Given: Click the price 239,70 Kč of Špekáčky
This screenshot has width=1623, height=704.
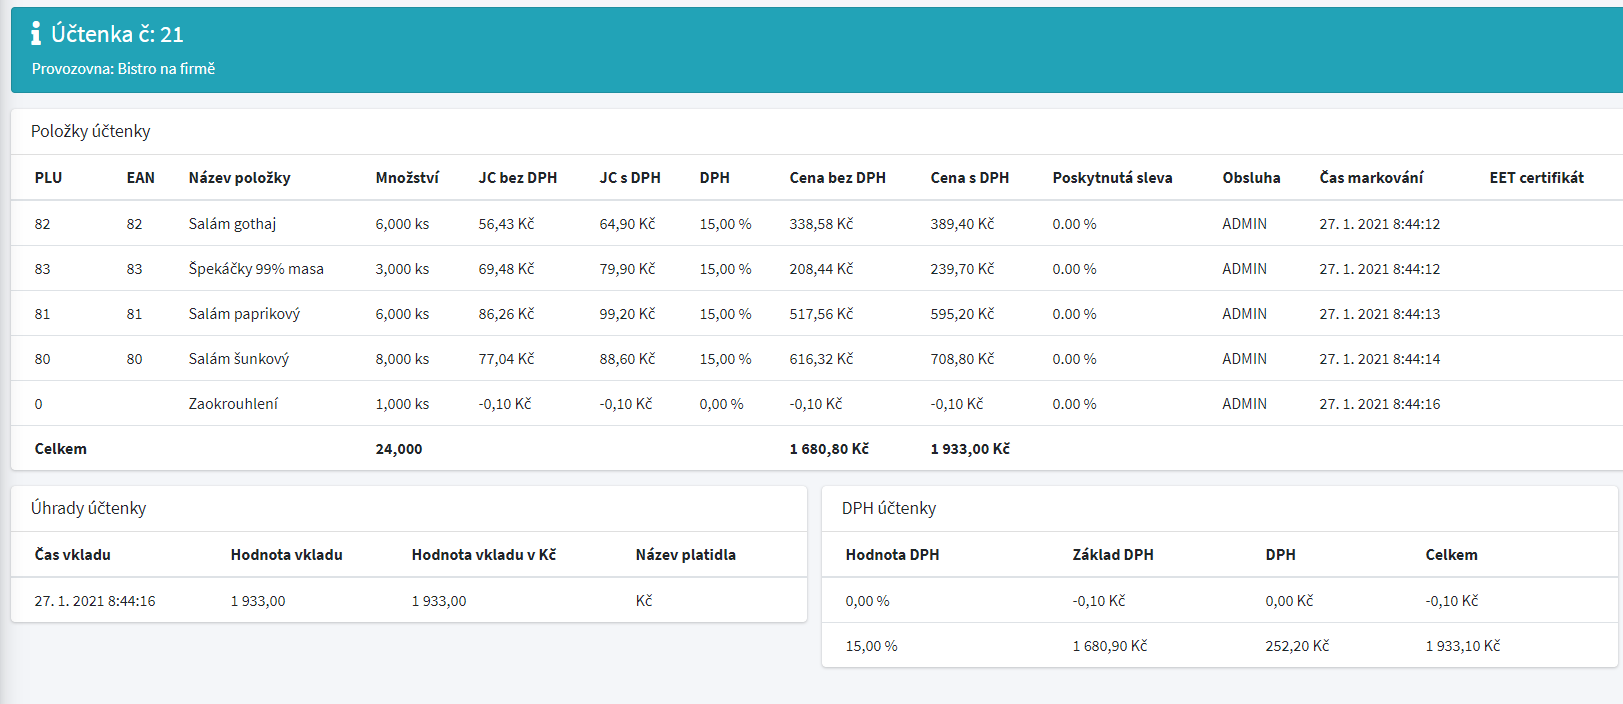Looking at the screenshot, I should point(962,269).
